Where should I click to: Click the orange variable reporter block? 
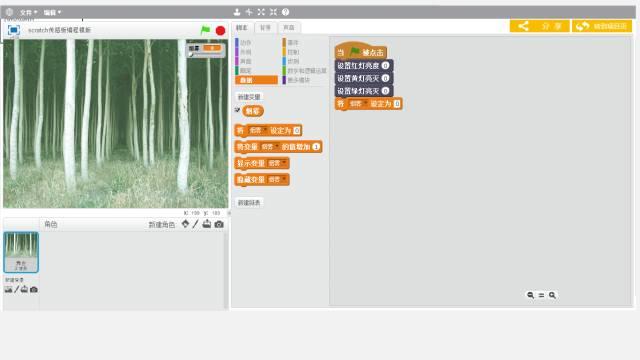[253, 111]
